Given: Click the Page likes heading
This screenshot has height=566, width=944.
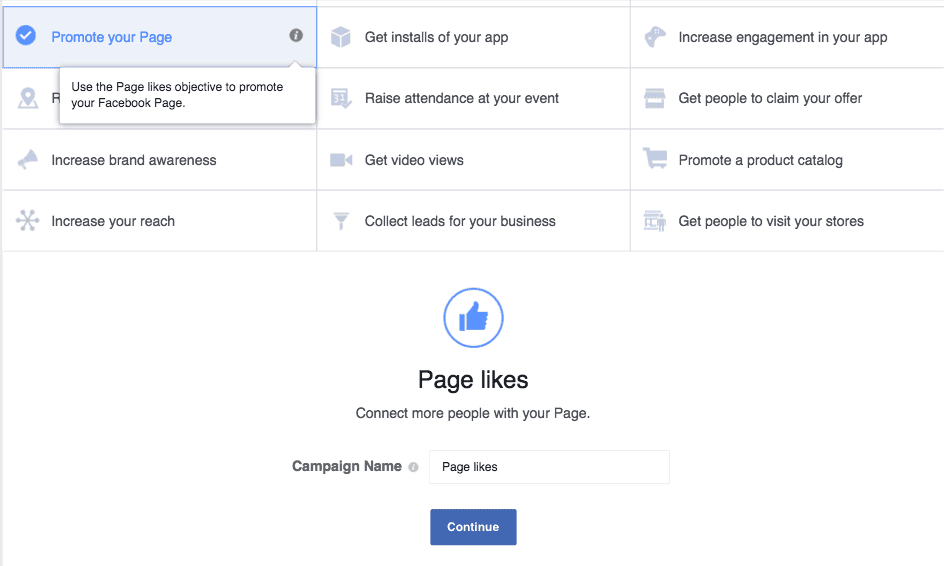Looking at the screenshot, I should point(473,380).
